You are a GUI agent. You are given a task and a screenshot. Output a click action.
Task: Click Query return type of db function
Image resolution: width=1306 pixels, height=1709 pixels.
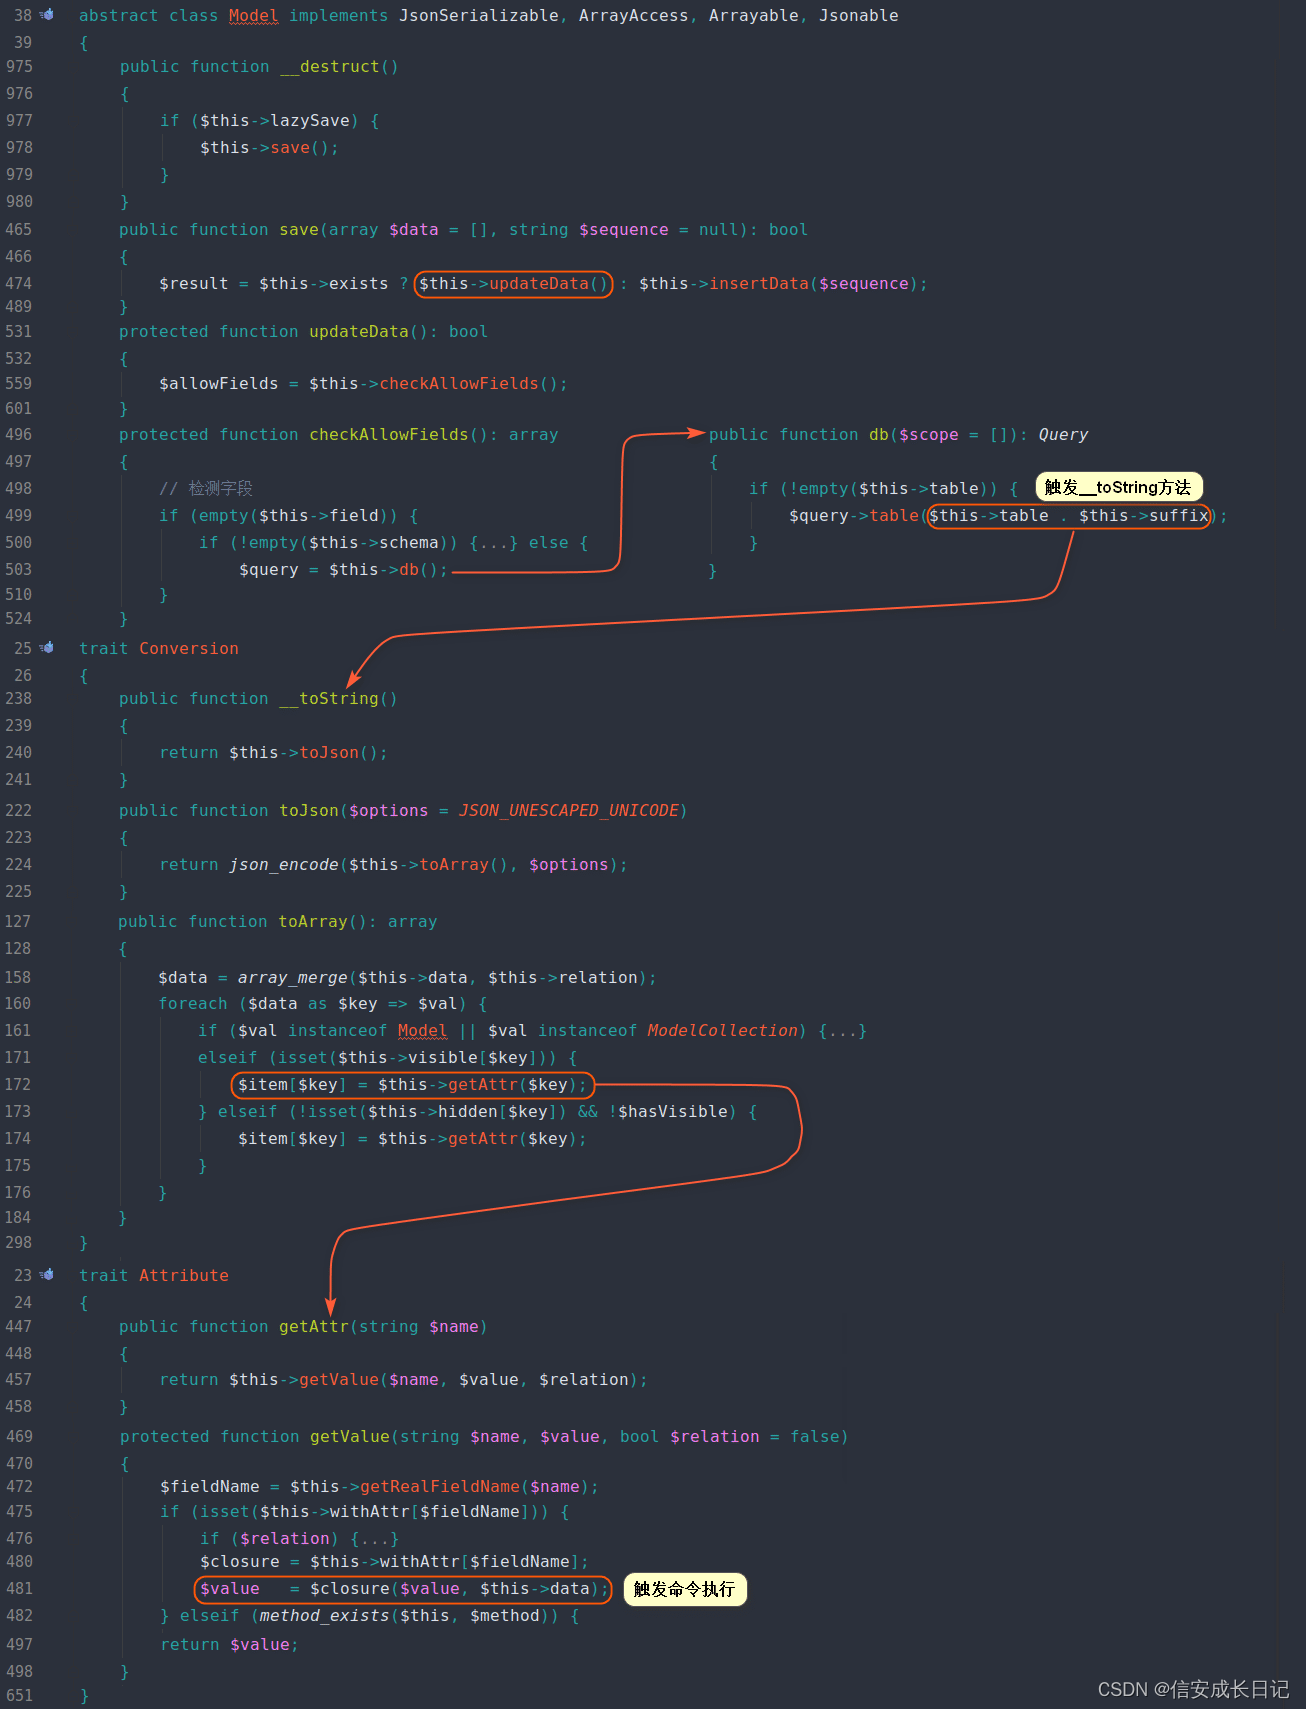pos(1064,435)
